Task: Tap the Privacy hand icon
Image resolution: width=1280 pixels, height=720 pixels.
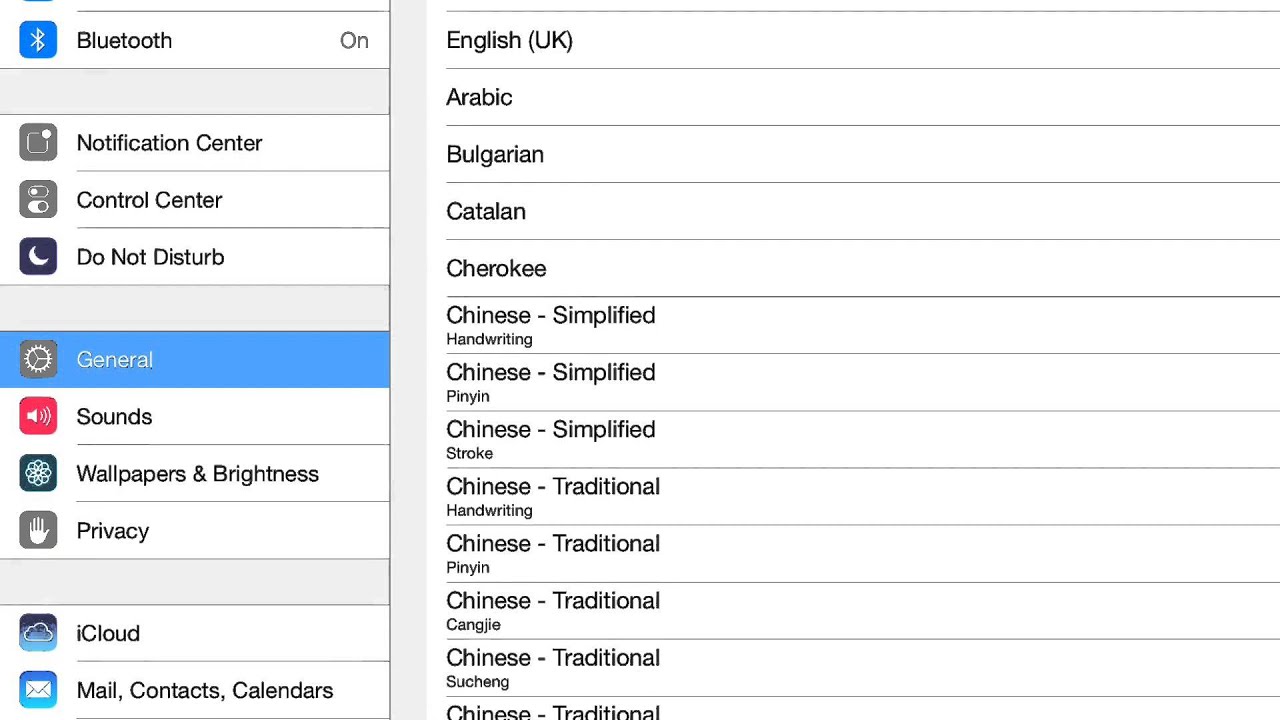Action: [38, 530]
